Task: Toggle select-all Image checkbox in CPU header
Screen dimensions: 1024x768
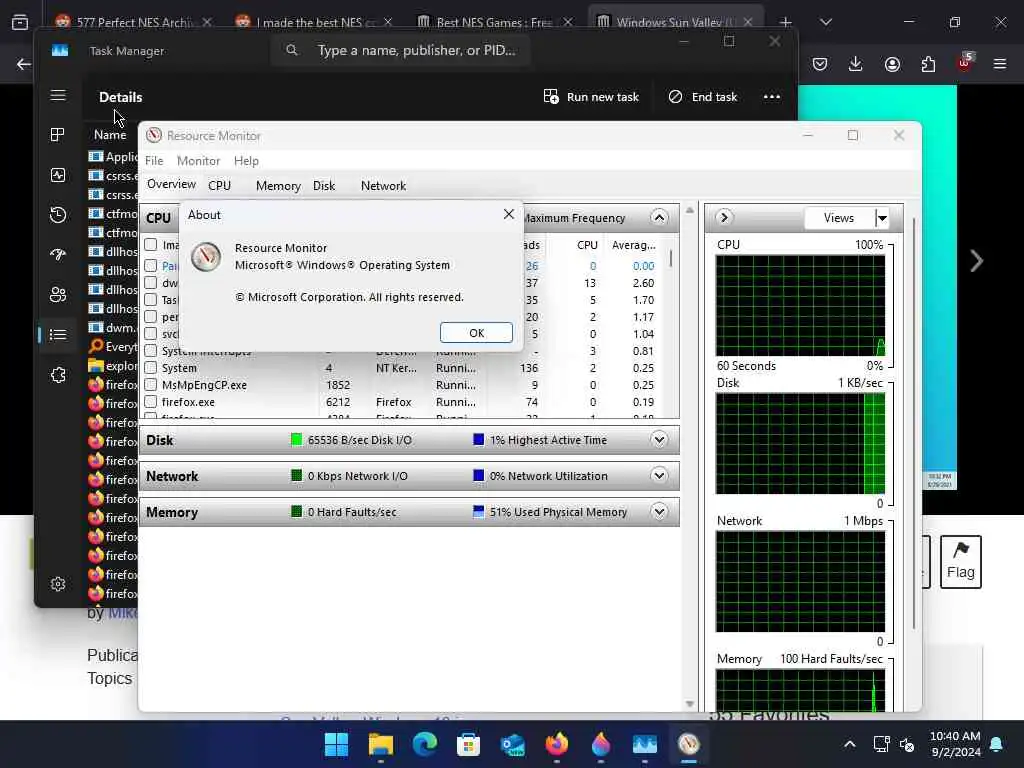Action: (151, 244)
